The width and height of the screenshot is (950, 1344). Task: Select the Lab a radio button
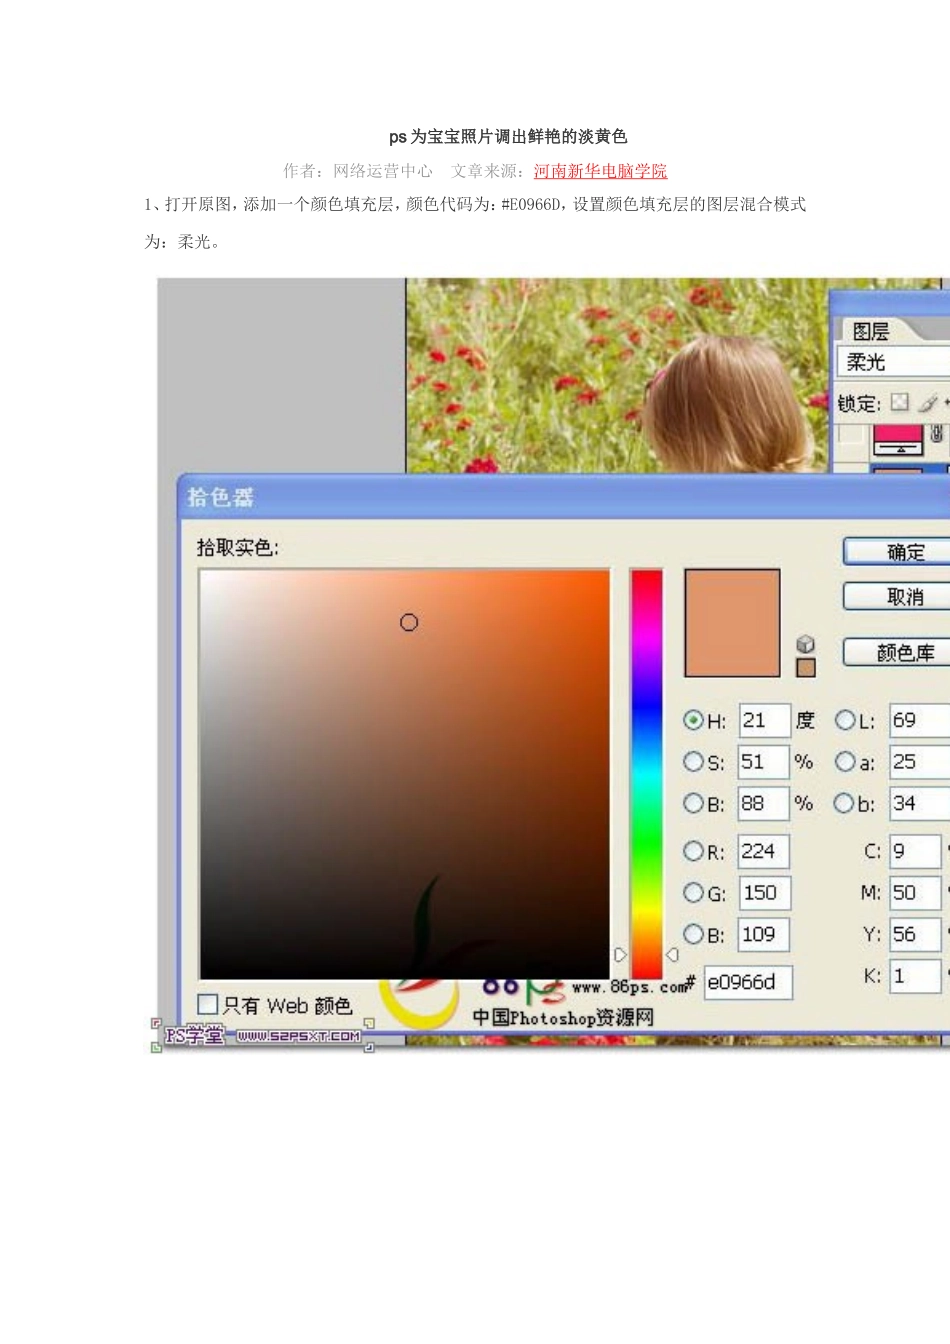click(845, 762)
